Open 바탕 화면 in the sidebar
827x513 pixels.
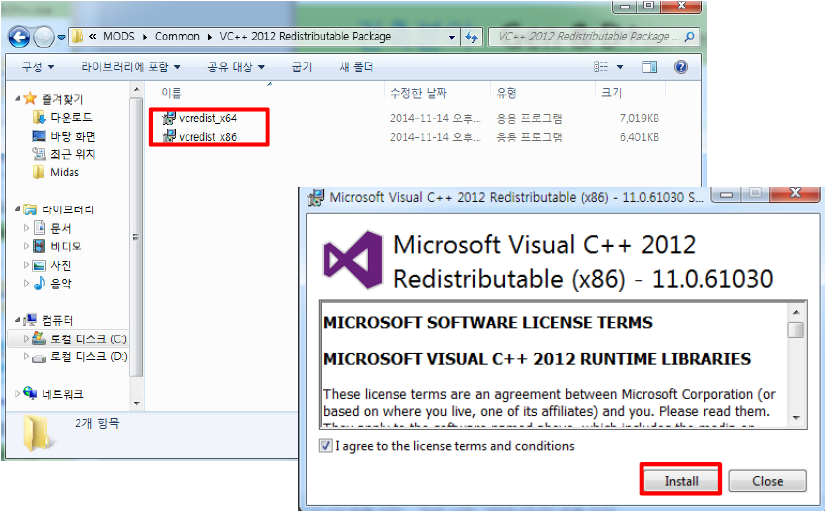(73, 136)
